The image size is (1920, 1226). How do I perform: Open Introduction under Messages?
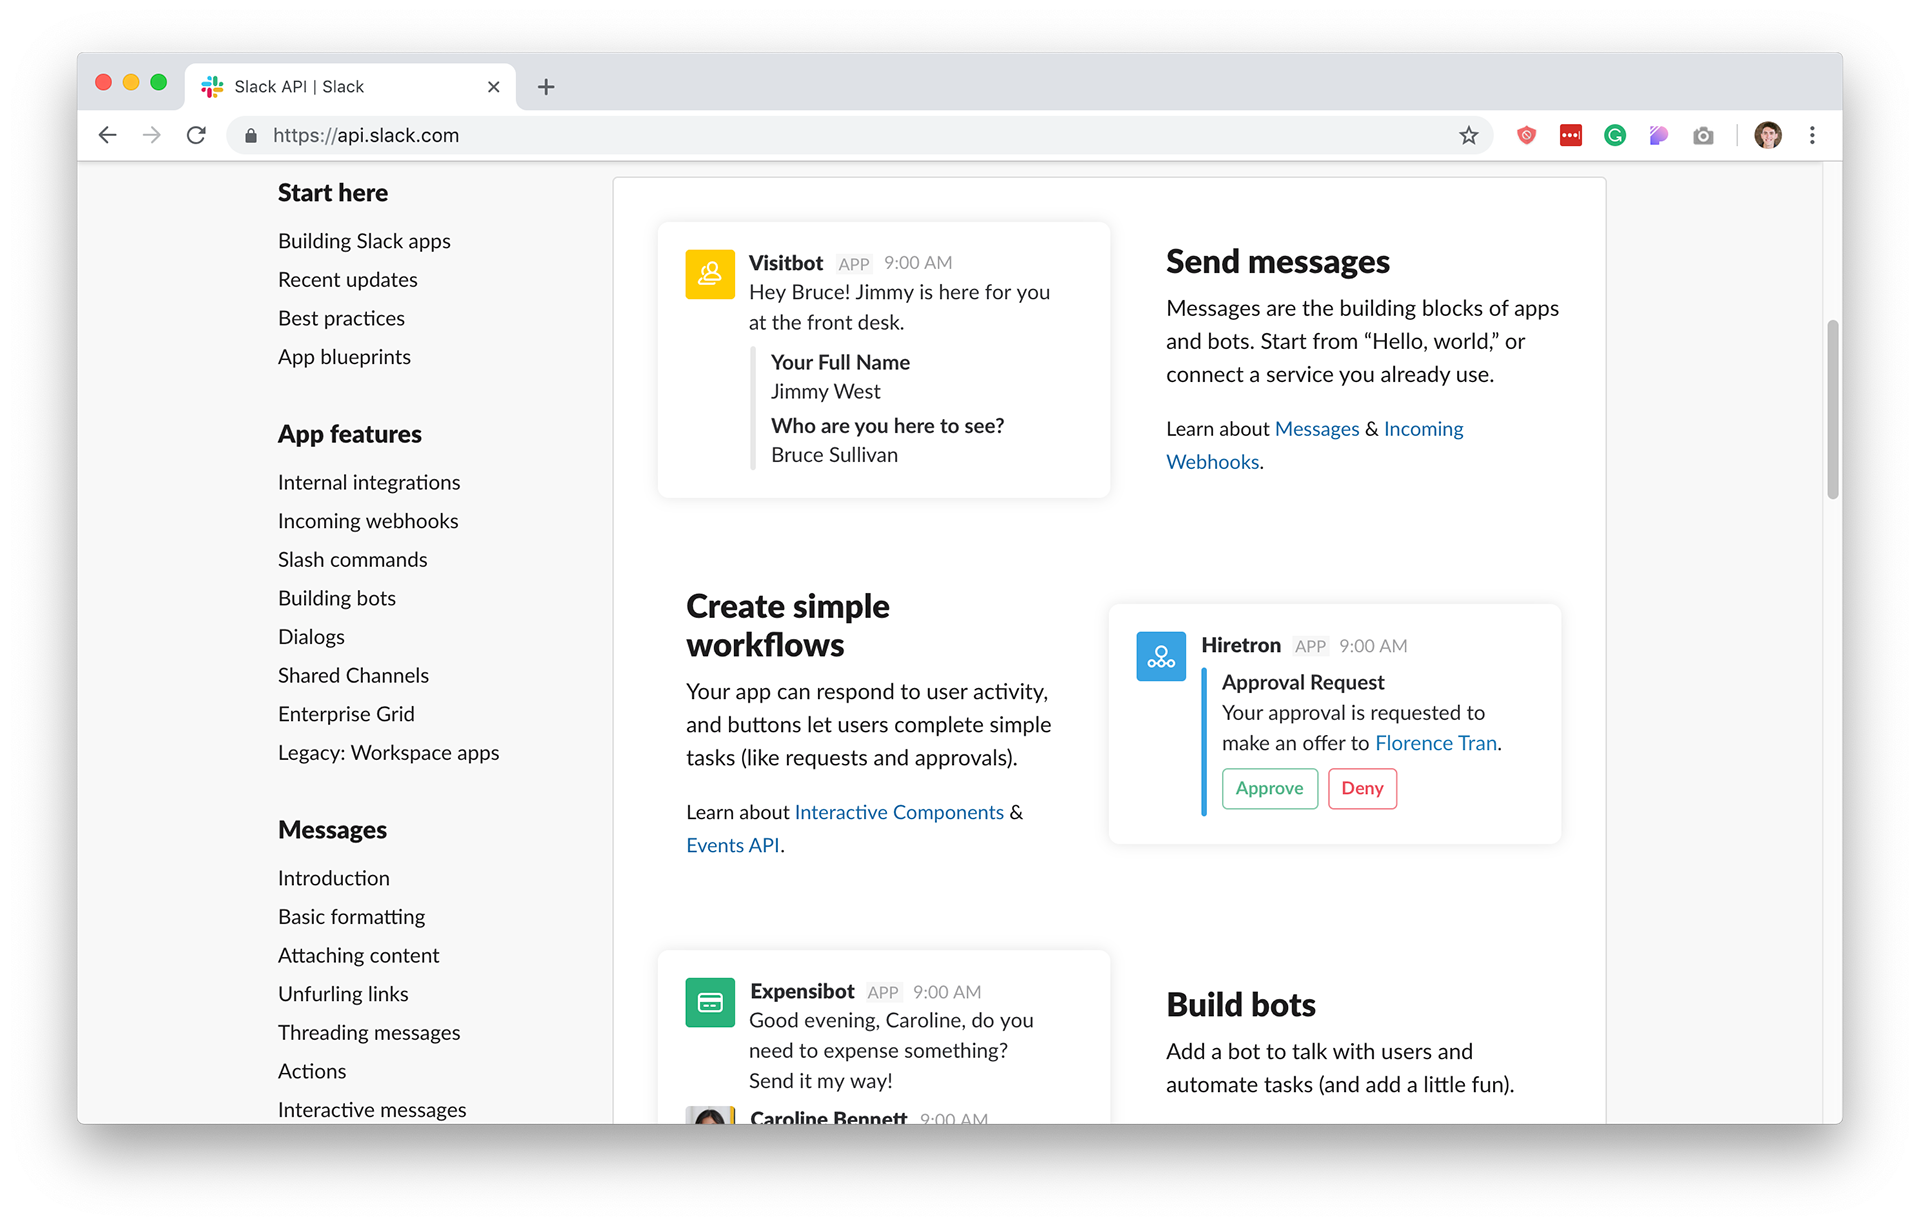334,878
